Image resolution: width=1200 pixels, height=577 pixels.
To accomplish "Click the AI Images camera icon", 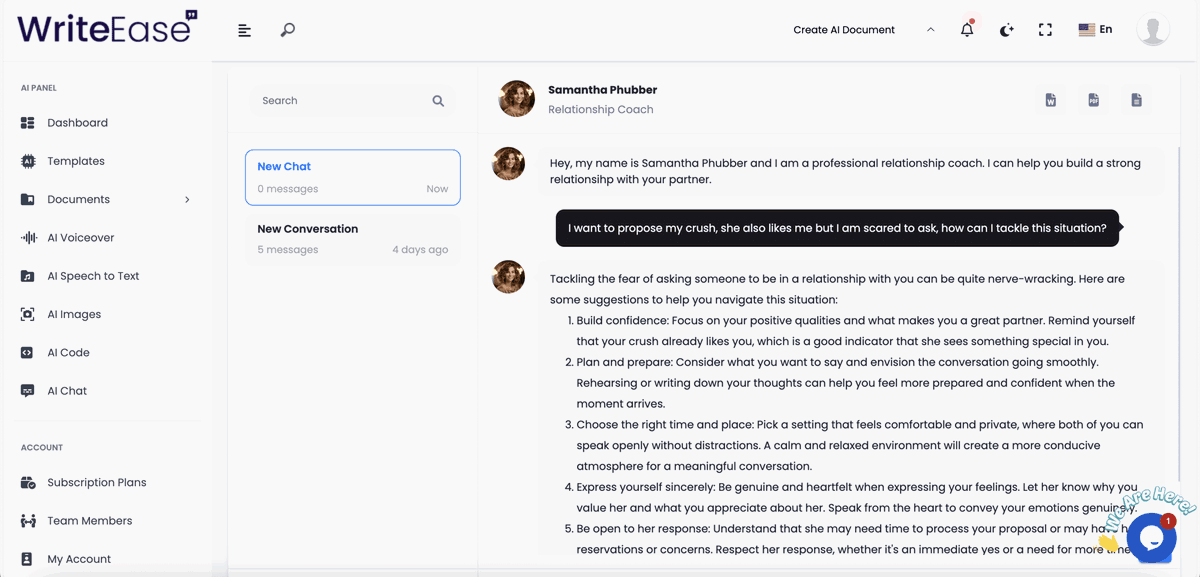I will pyautogui.click(x=28, y=314).
